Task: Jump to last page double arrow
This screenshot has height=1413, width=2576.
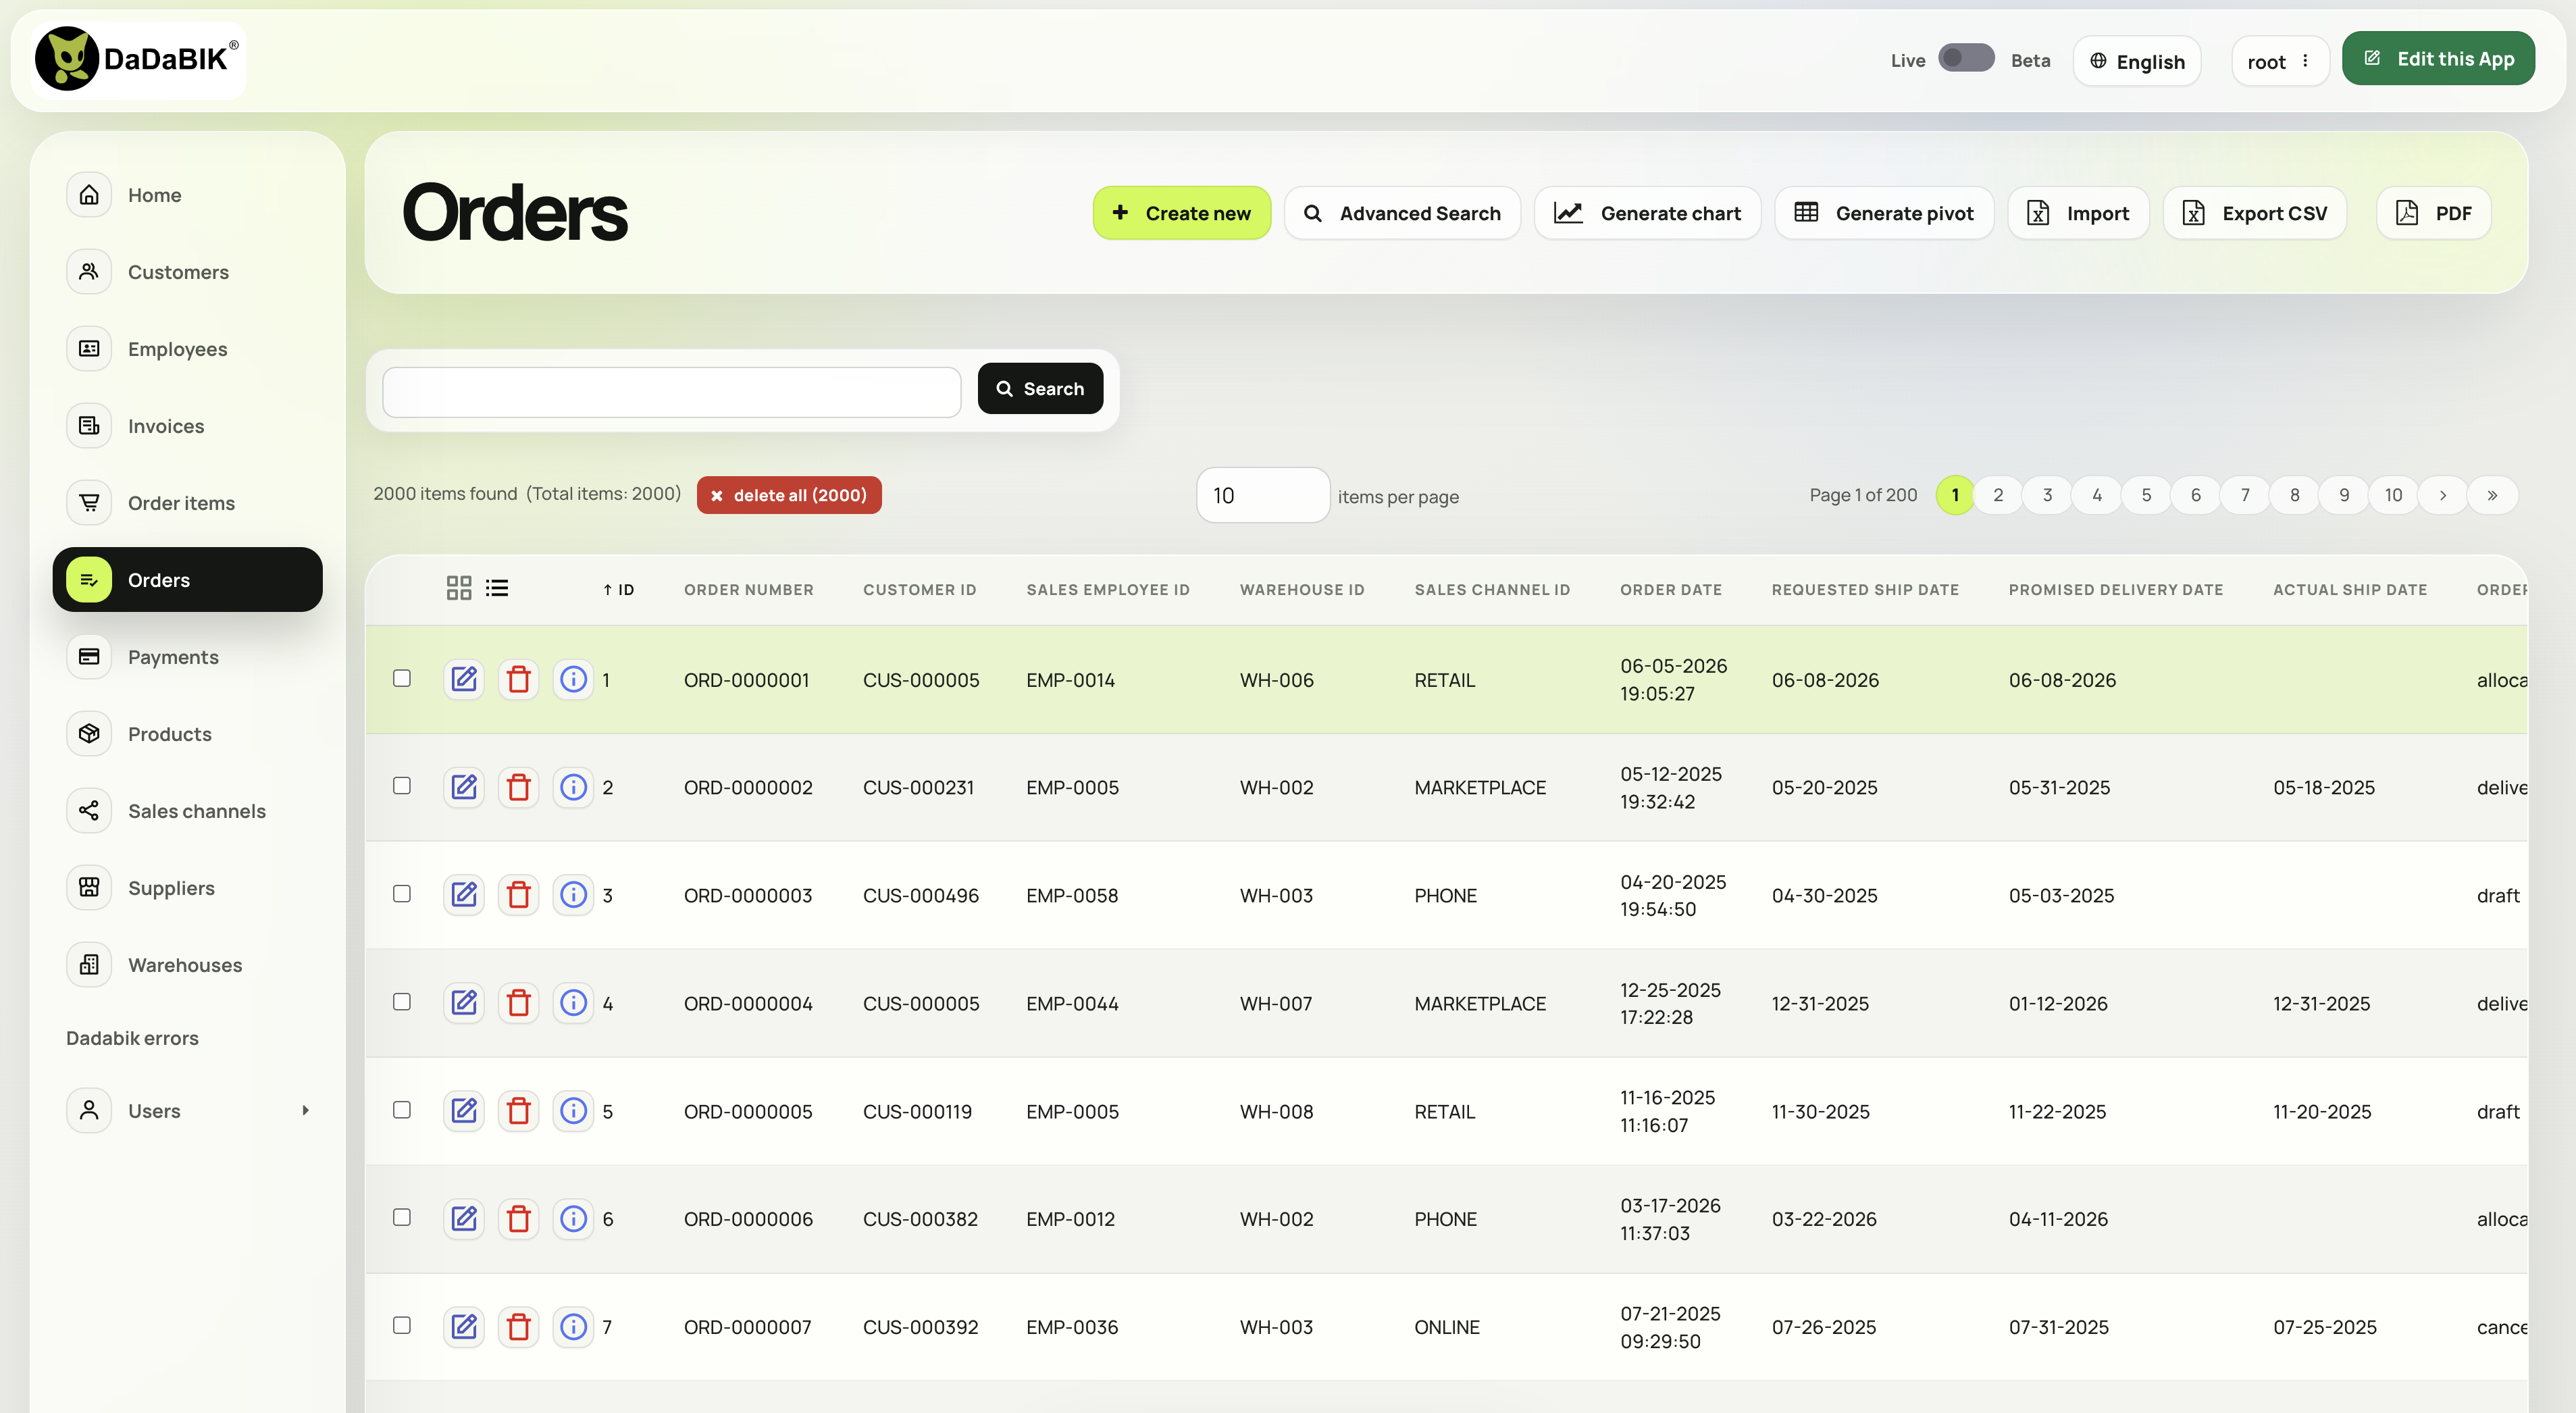Action: 2492,495
